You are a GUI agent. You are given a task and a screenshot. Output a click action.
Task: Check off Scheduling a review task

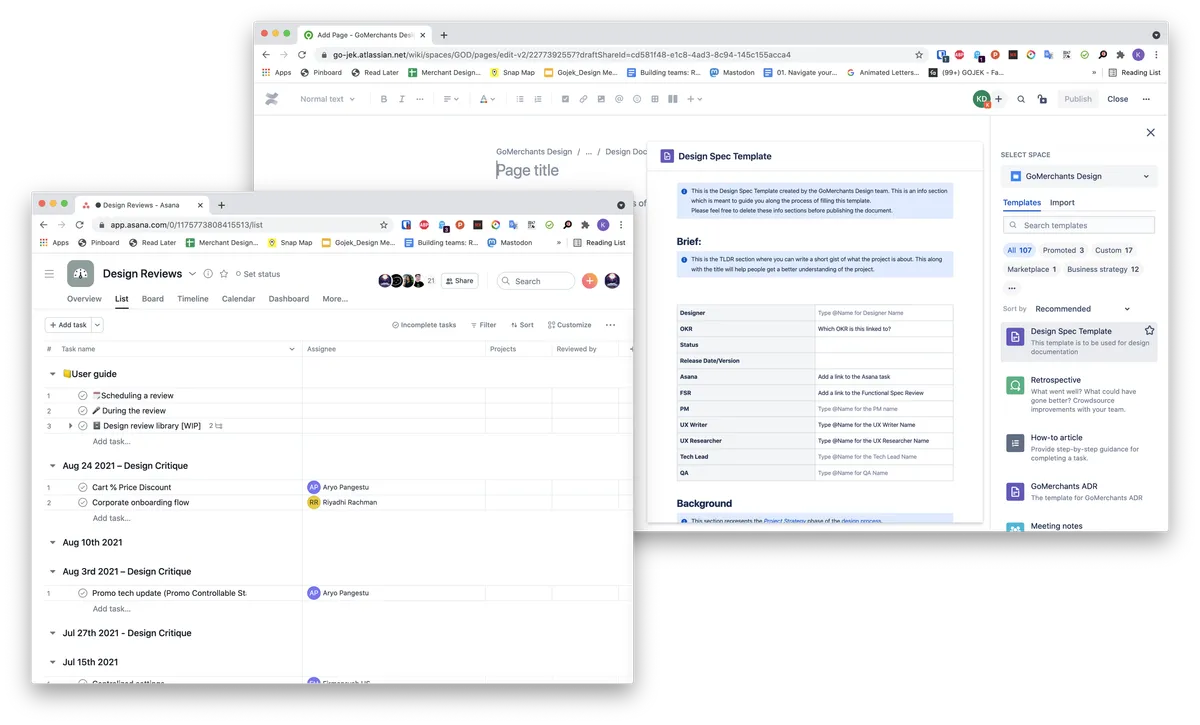pyautogui.click(x=83, y=395)
